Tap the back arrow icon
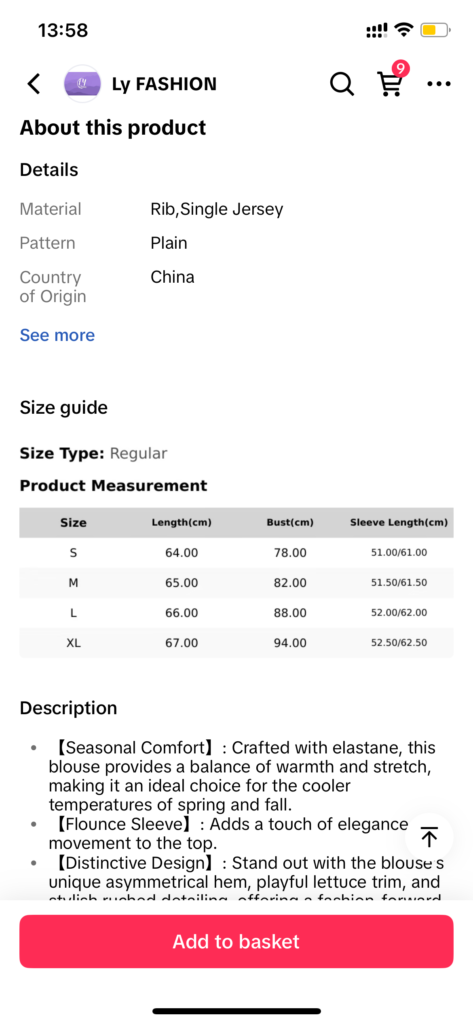Screen dimensions: 473x1024 click(x=34, y=84)
